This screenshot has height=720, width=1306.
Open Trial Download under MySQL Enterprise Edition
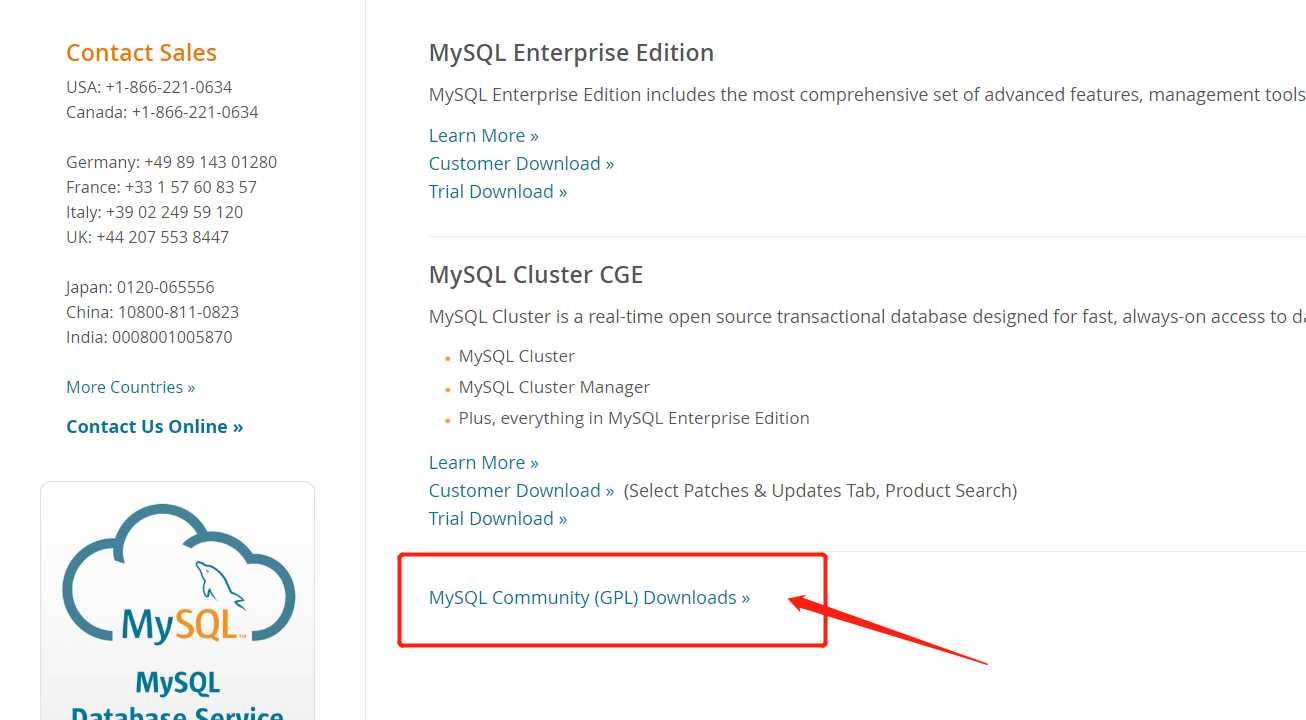coord(498,192)
